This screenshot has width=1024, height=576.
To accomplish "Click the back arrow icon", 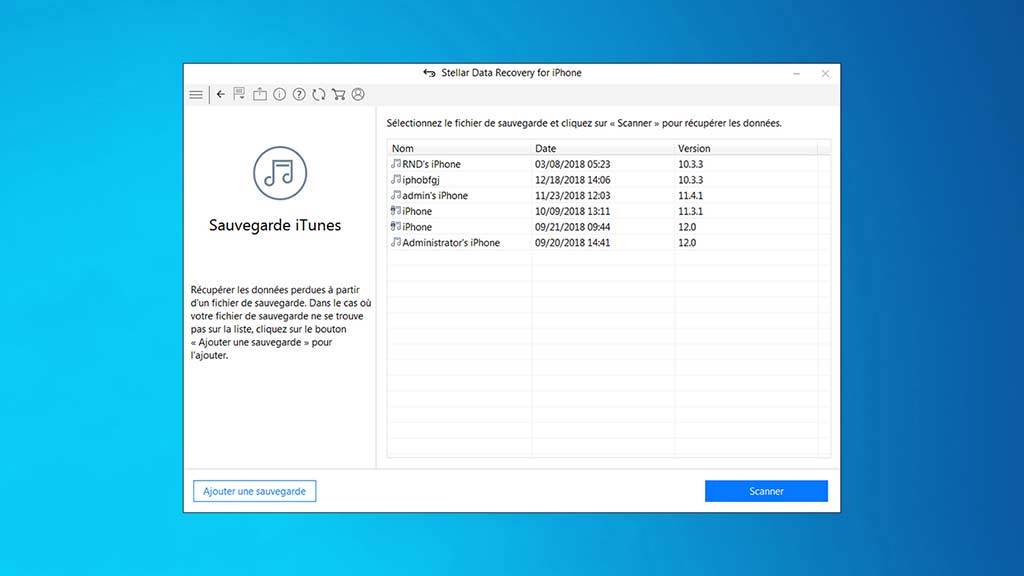I will tap(221, 95).
